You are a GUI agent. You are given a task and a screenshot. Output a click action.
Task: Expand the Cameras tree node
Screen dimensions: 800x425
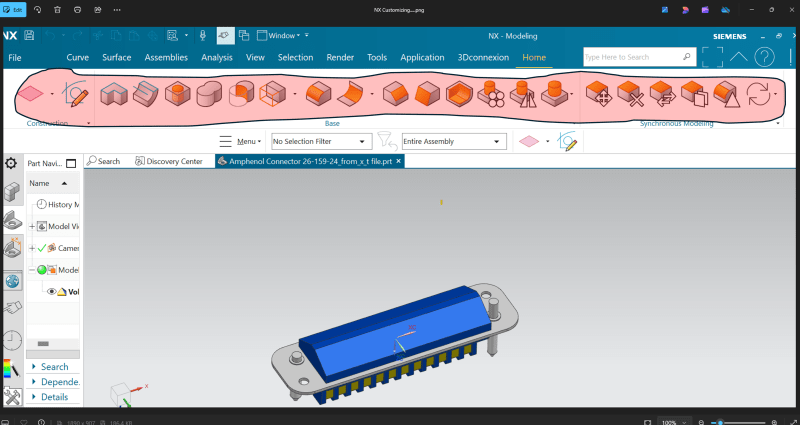(x=32, y=248)
